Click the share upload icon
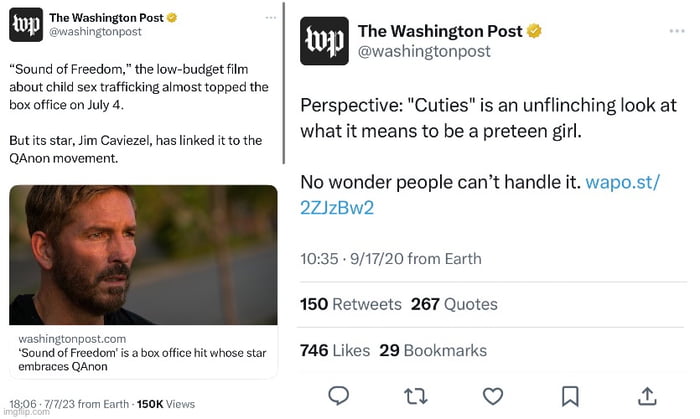 point(647,396)
